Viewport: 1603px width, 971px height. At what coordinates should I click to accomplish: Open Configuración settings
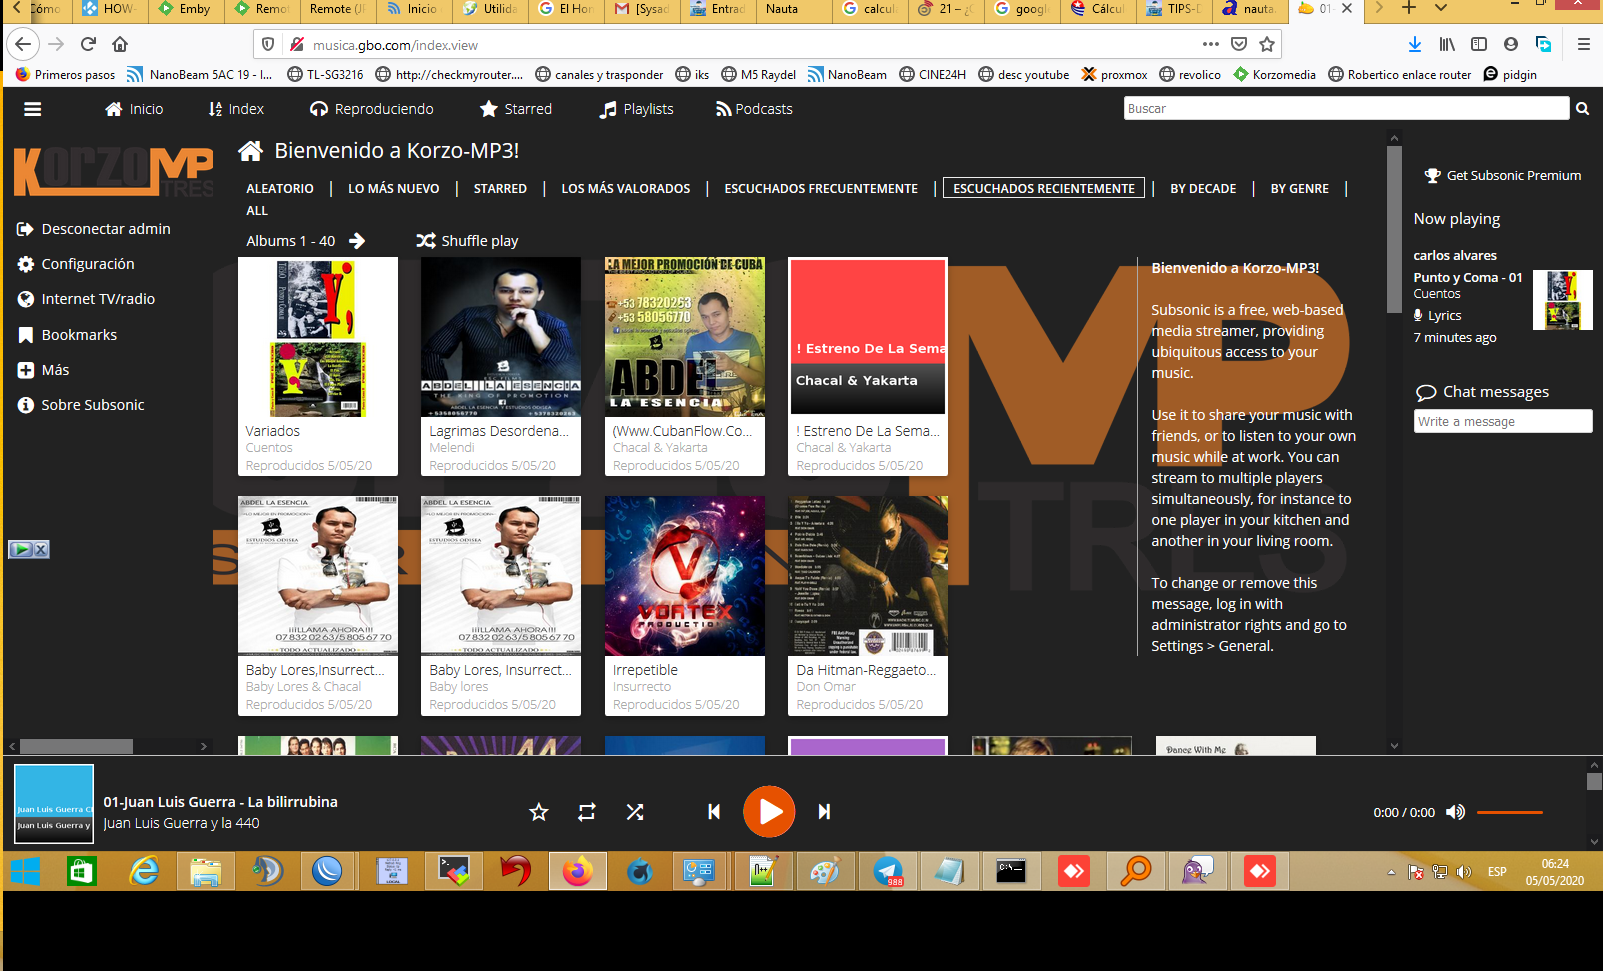pyautogui.click(x=76, y=264)
